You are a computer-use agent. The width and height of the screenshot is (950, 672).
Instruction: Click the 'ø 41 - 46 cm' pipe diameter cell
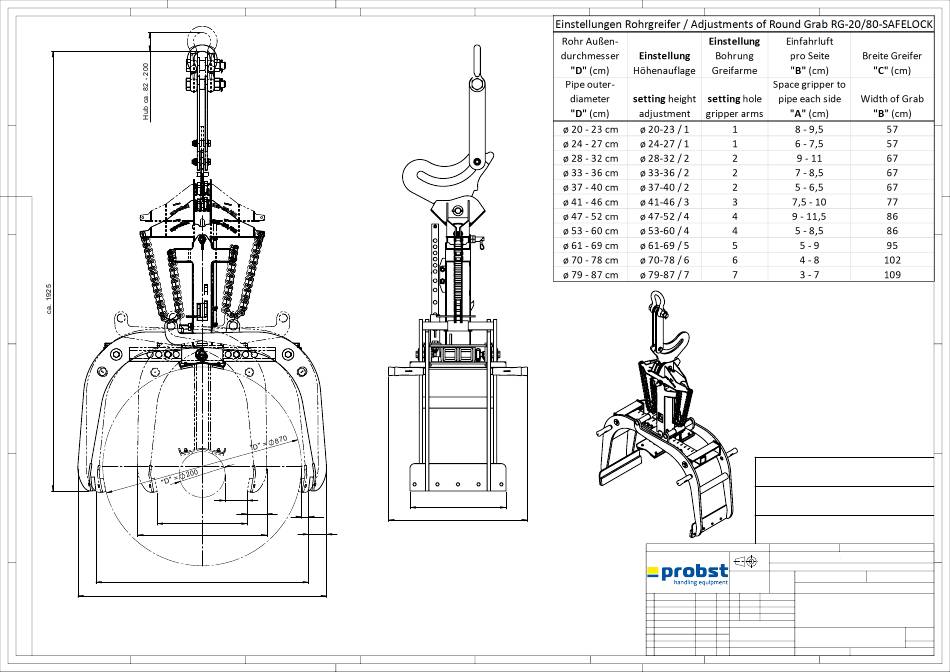point(590,201)
